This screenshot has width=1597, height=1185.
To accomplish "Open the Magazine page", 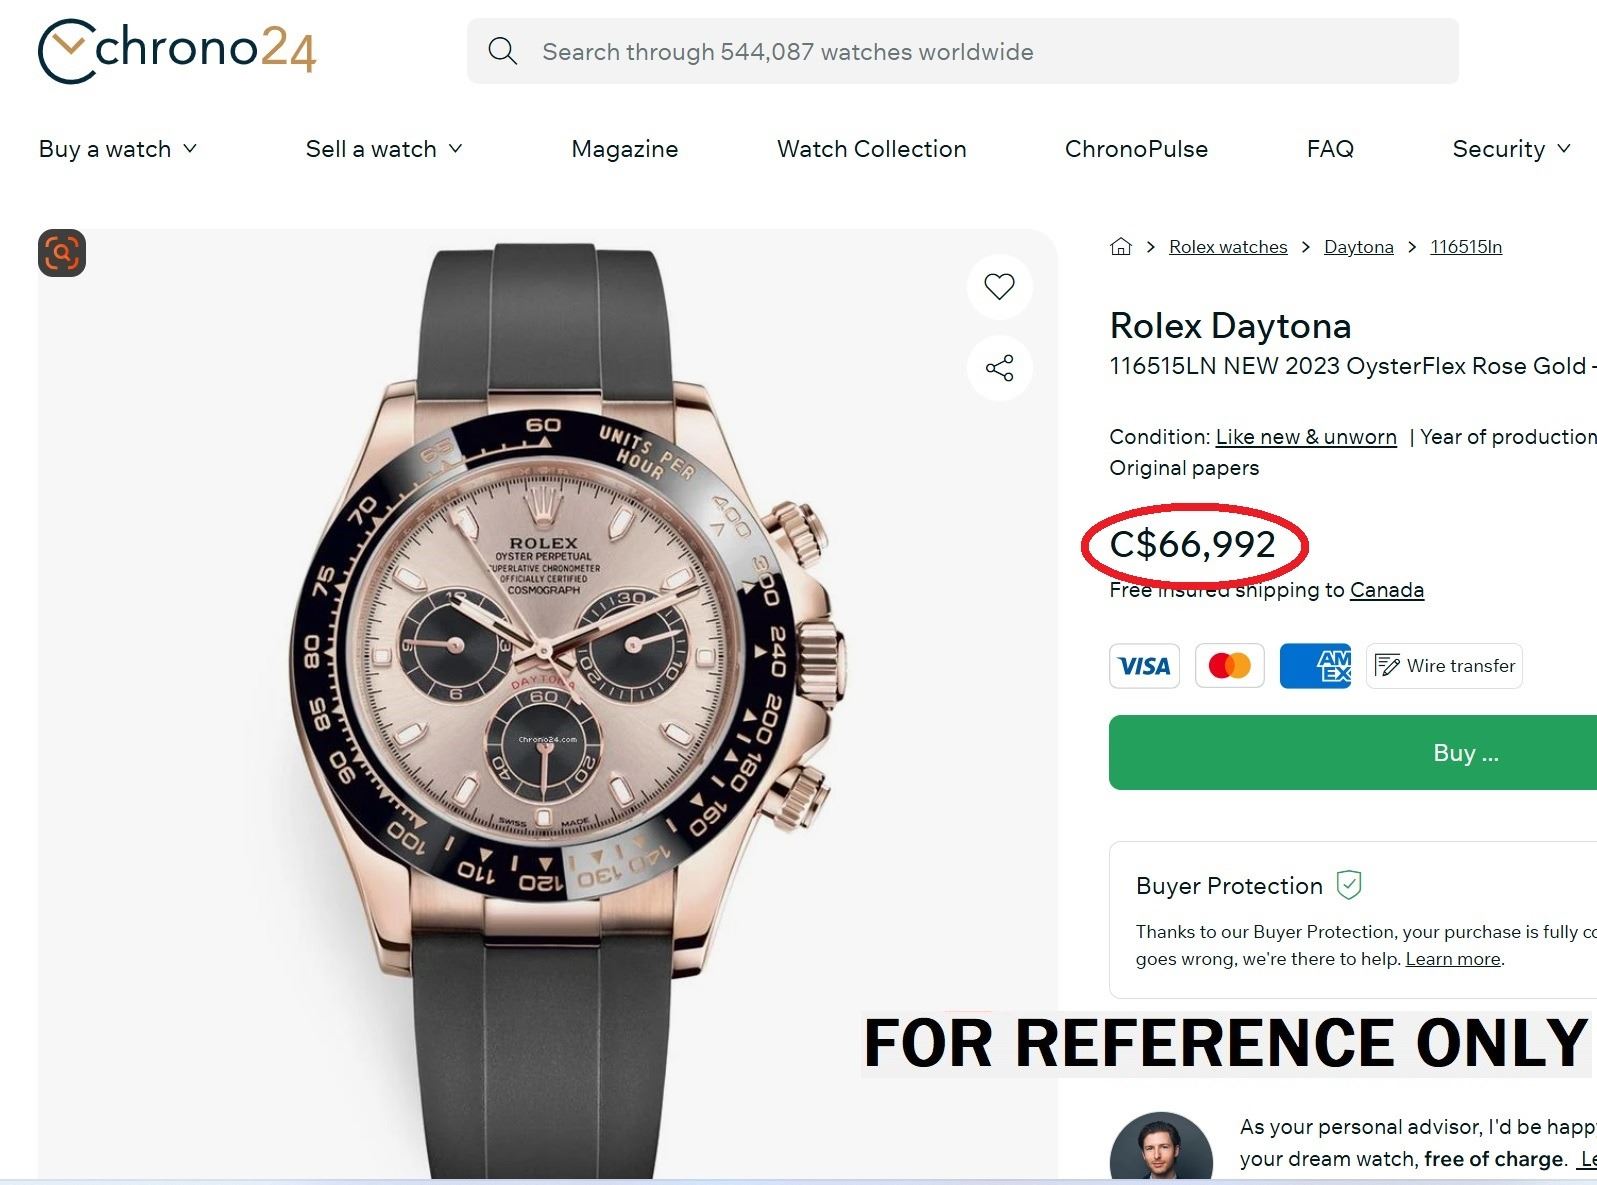I will pyautogui.click(x=624, y=149).
